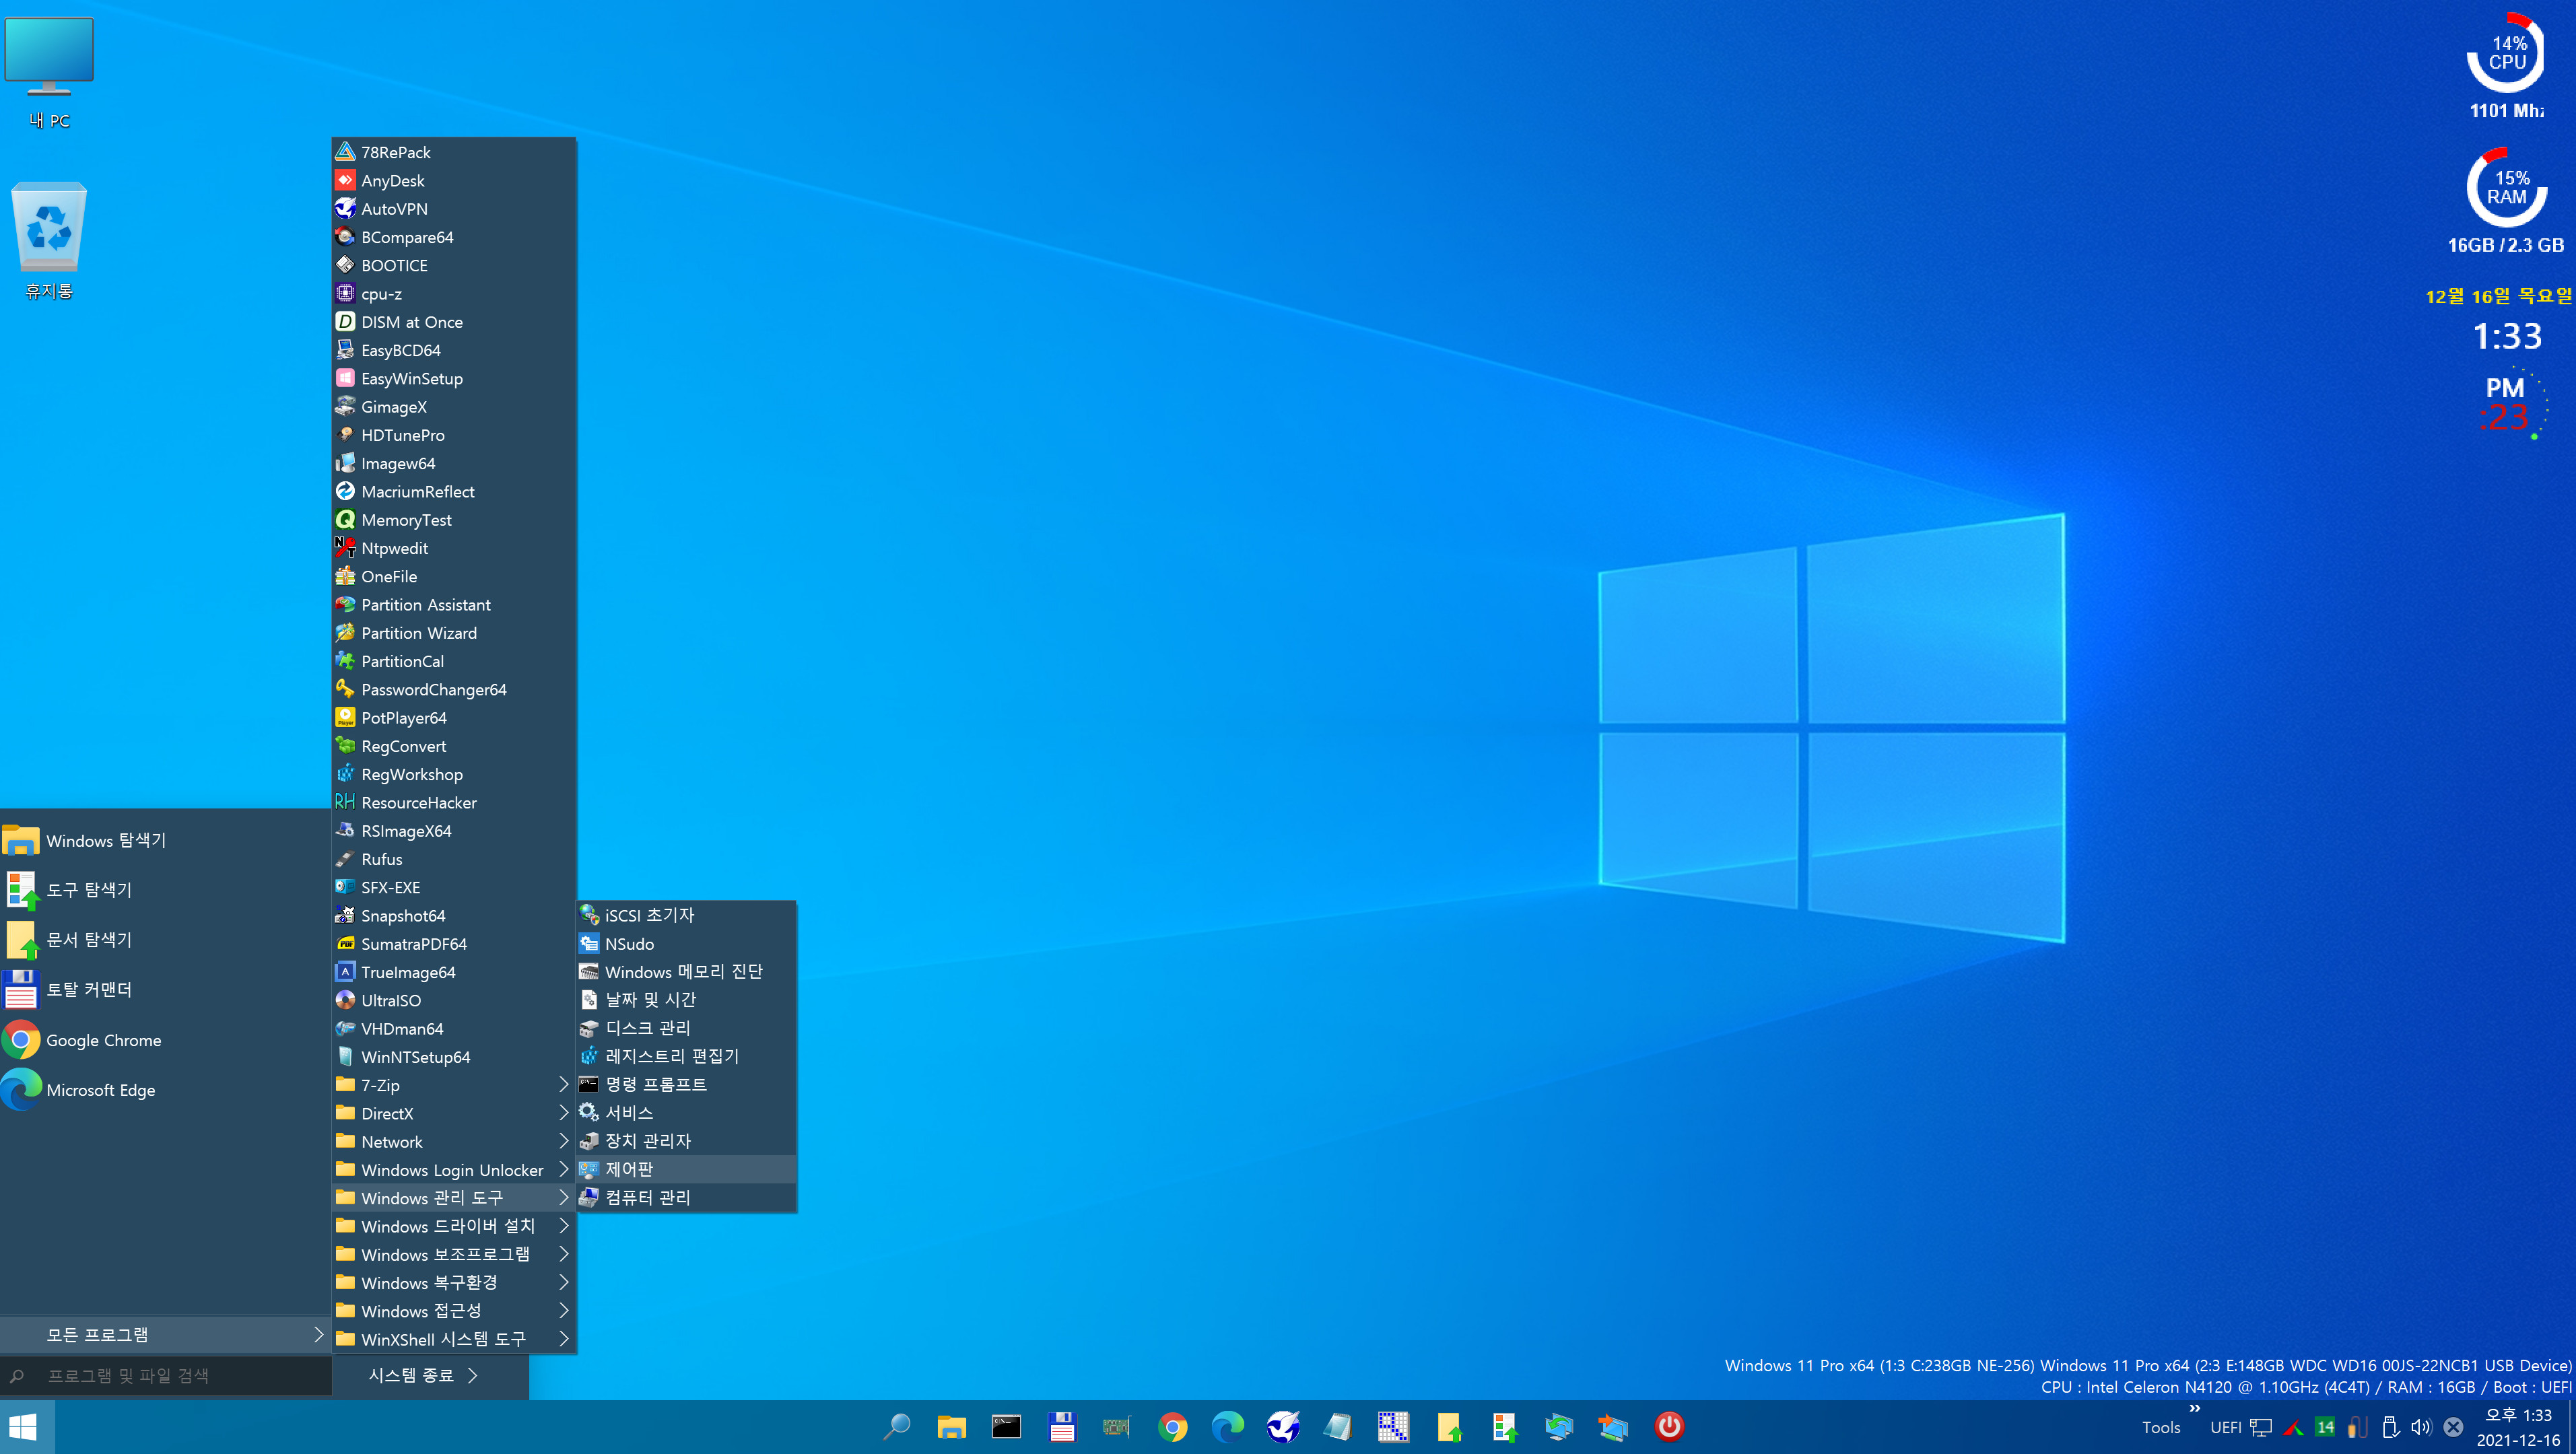Viewport: 2576px width, 1454px height.
Task: Click the volume icon in system tray
Action: point(2421,1427)
